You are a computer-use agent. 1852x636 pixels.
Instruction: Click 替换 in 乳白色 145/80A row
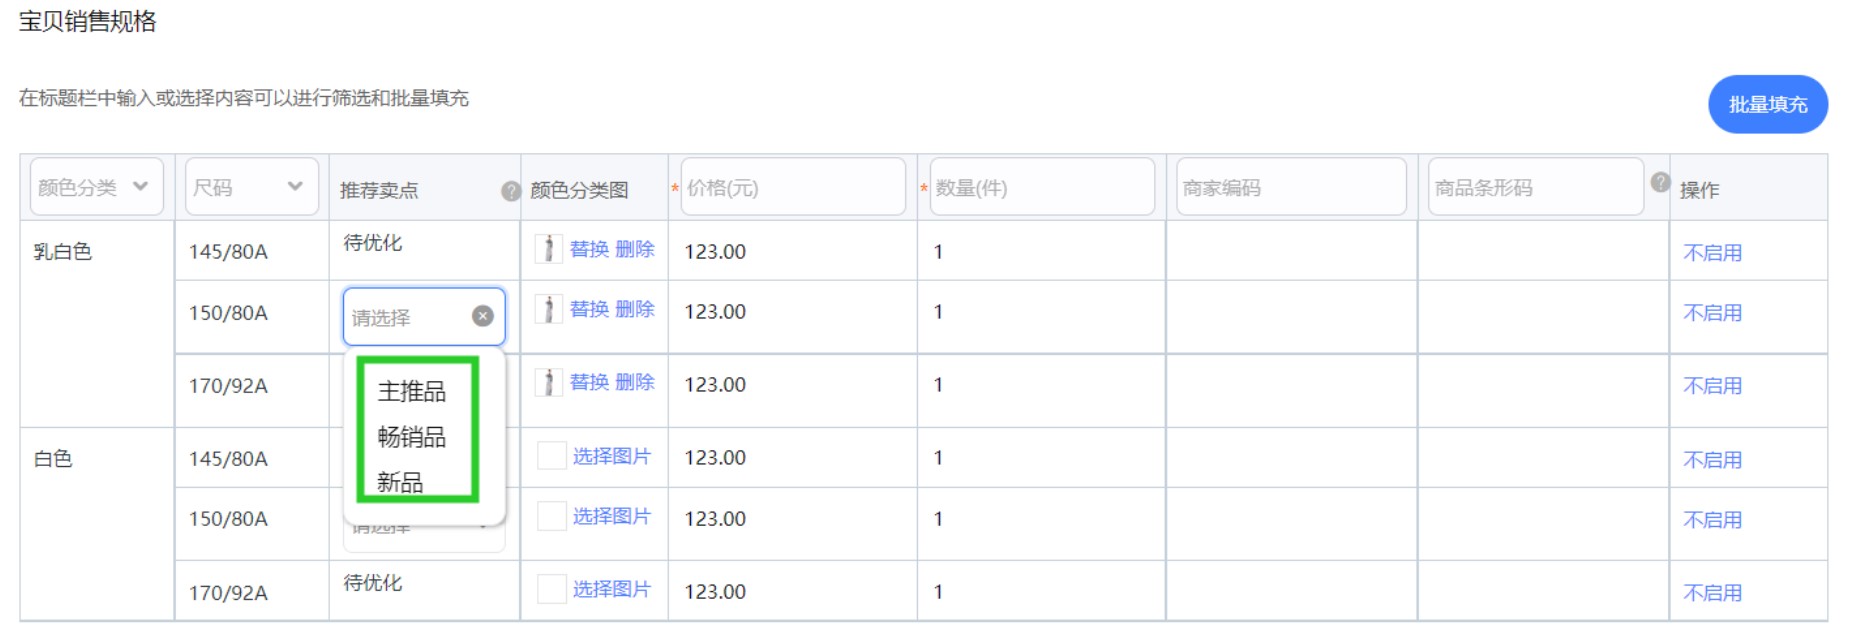point(589,249)
